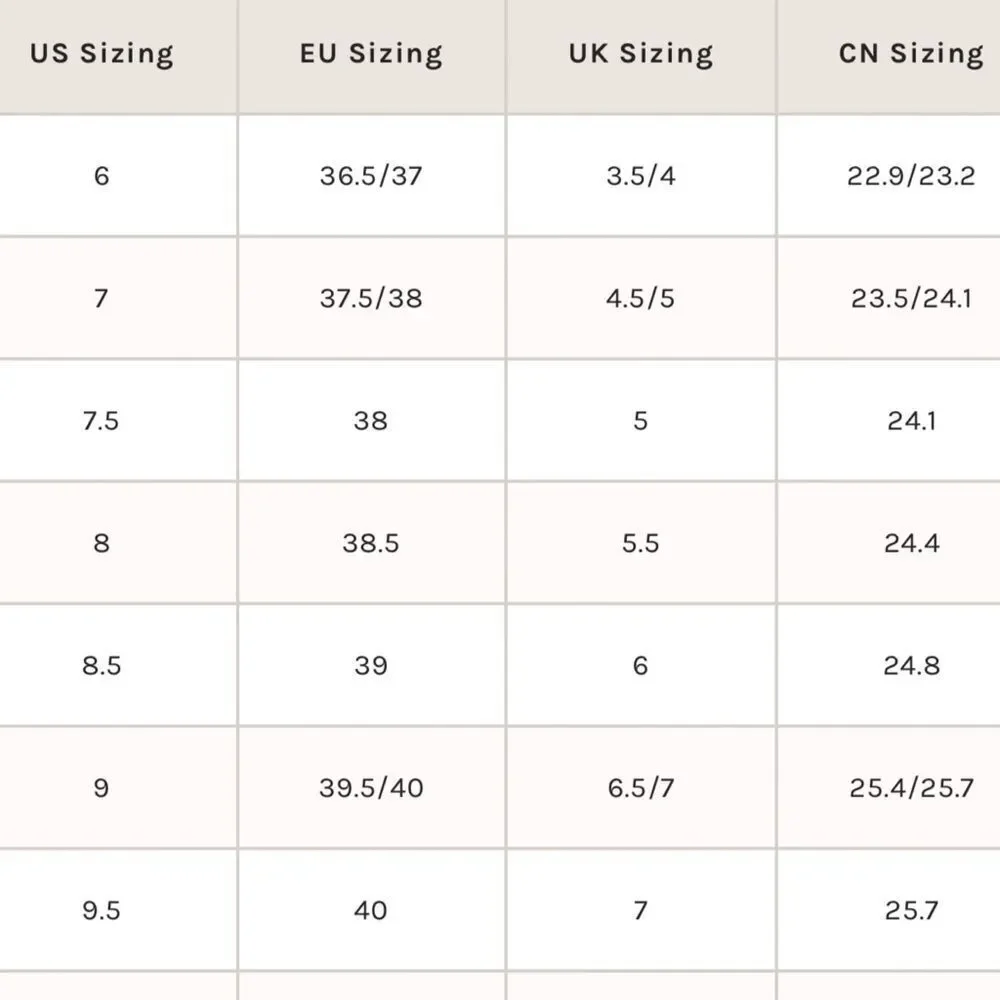The width and height of the screenshot is (1000, 1000).
Task: Select US size 9.5 cell
Action: (101, 910)
